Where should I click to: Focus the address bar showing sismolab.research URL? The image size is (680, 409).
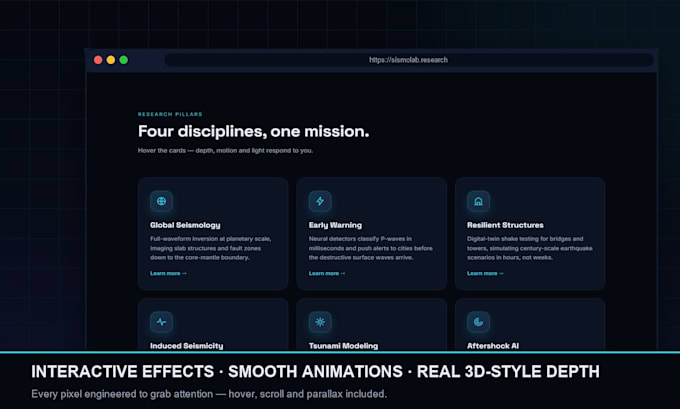click(409, 60)
